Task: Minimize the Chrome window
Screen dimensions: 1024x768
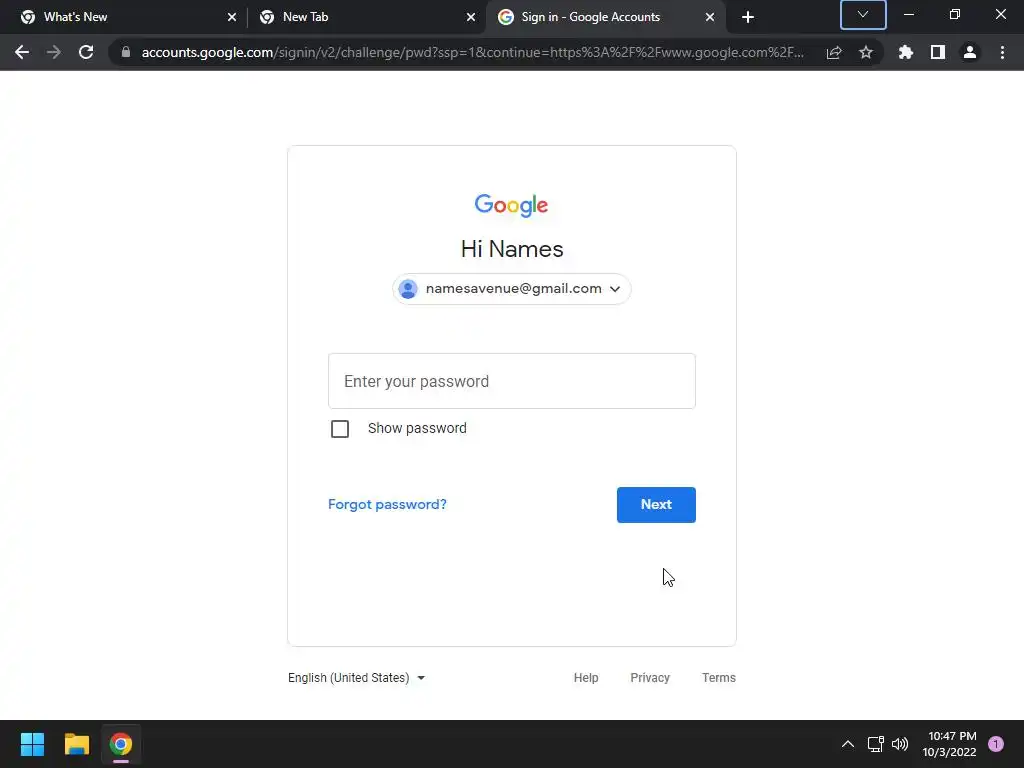Action: [x=909, y=14]
